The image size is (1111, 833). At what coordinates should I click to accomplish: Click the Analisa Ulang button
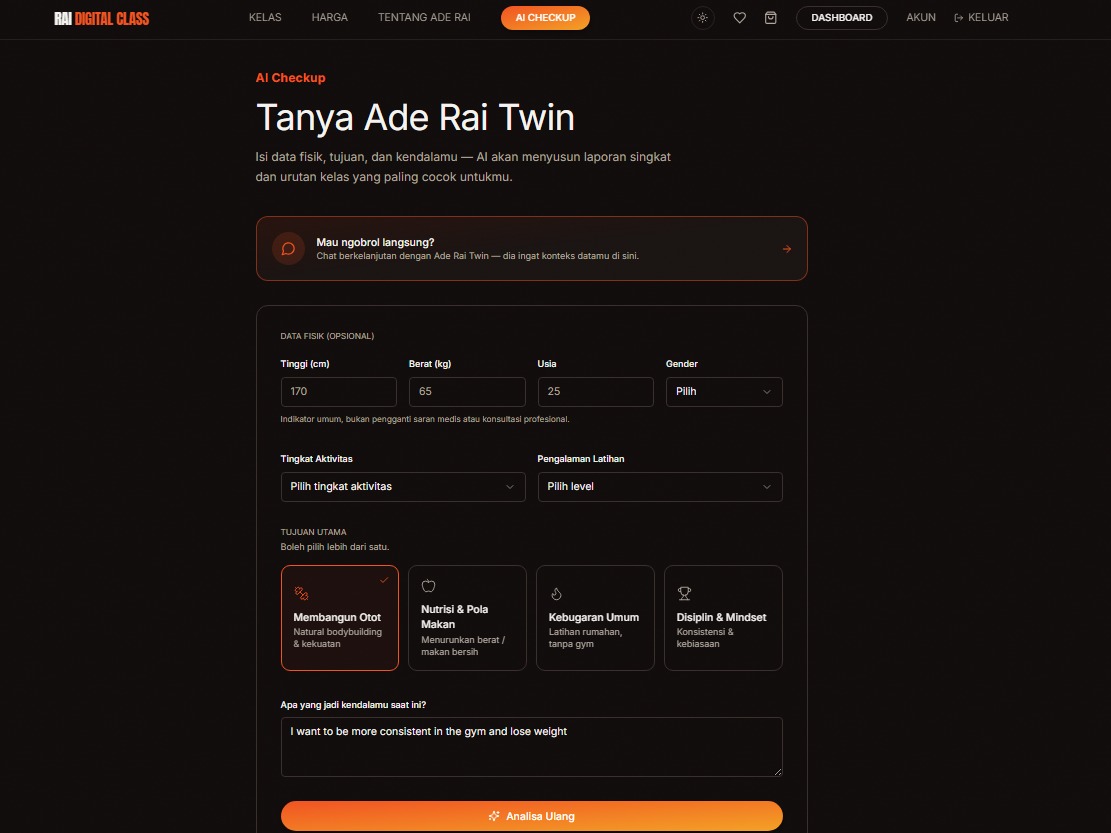[x=531, y=816]
